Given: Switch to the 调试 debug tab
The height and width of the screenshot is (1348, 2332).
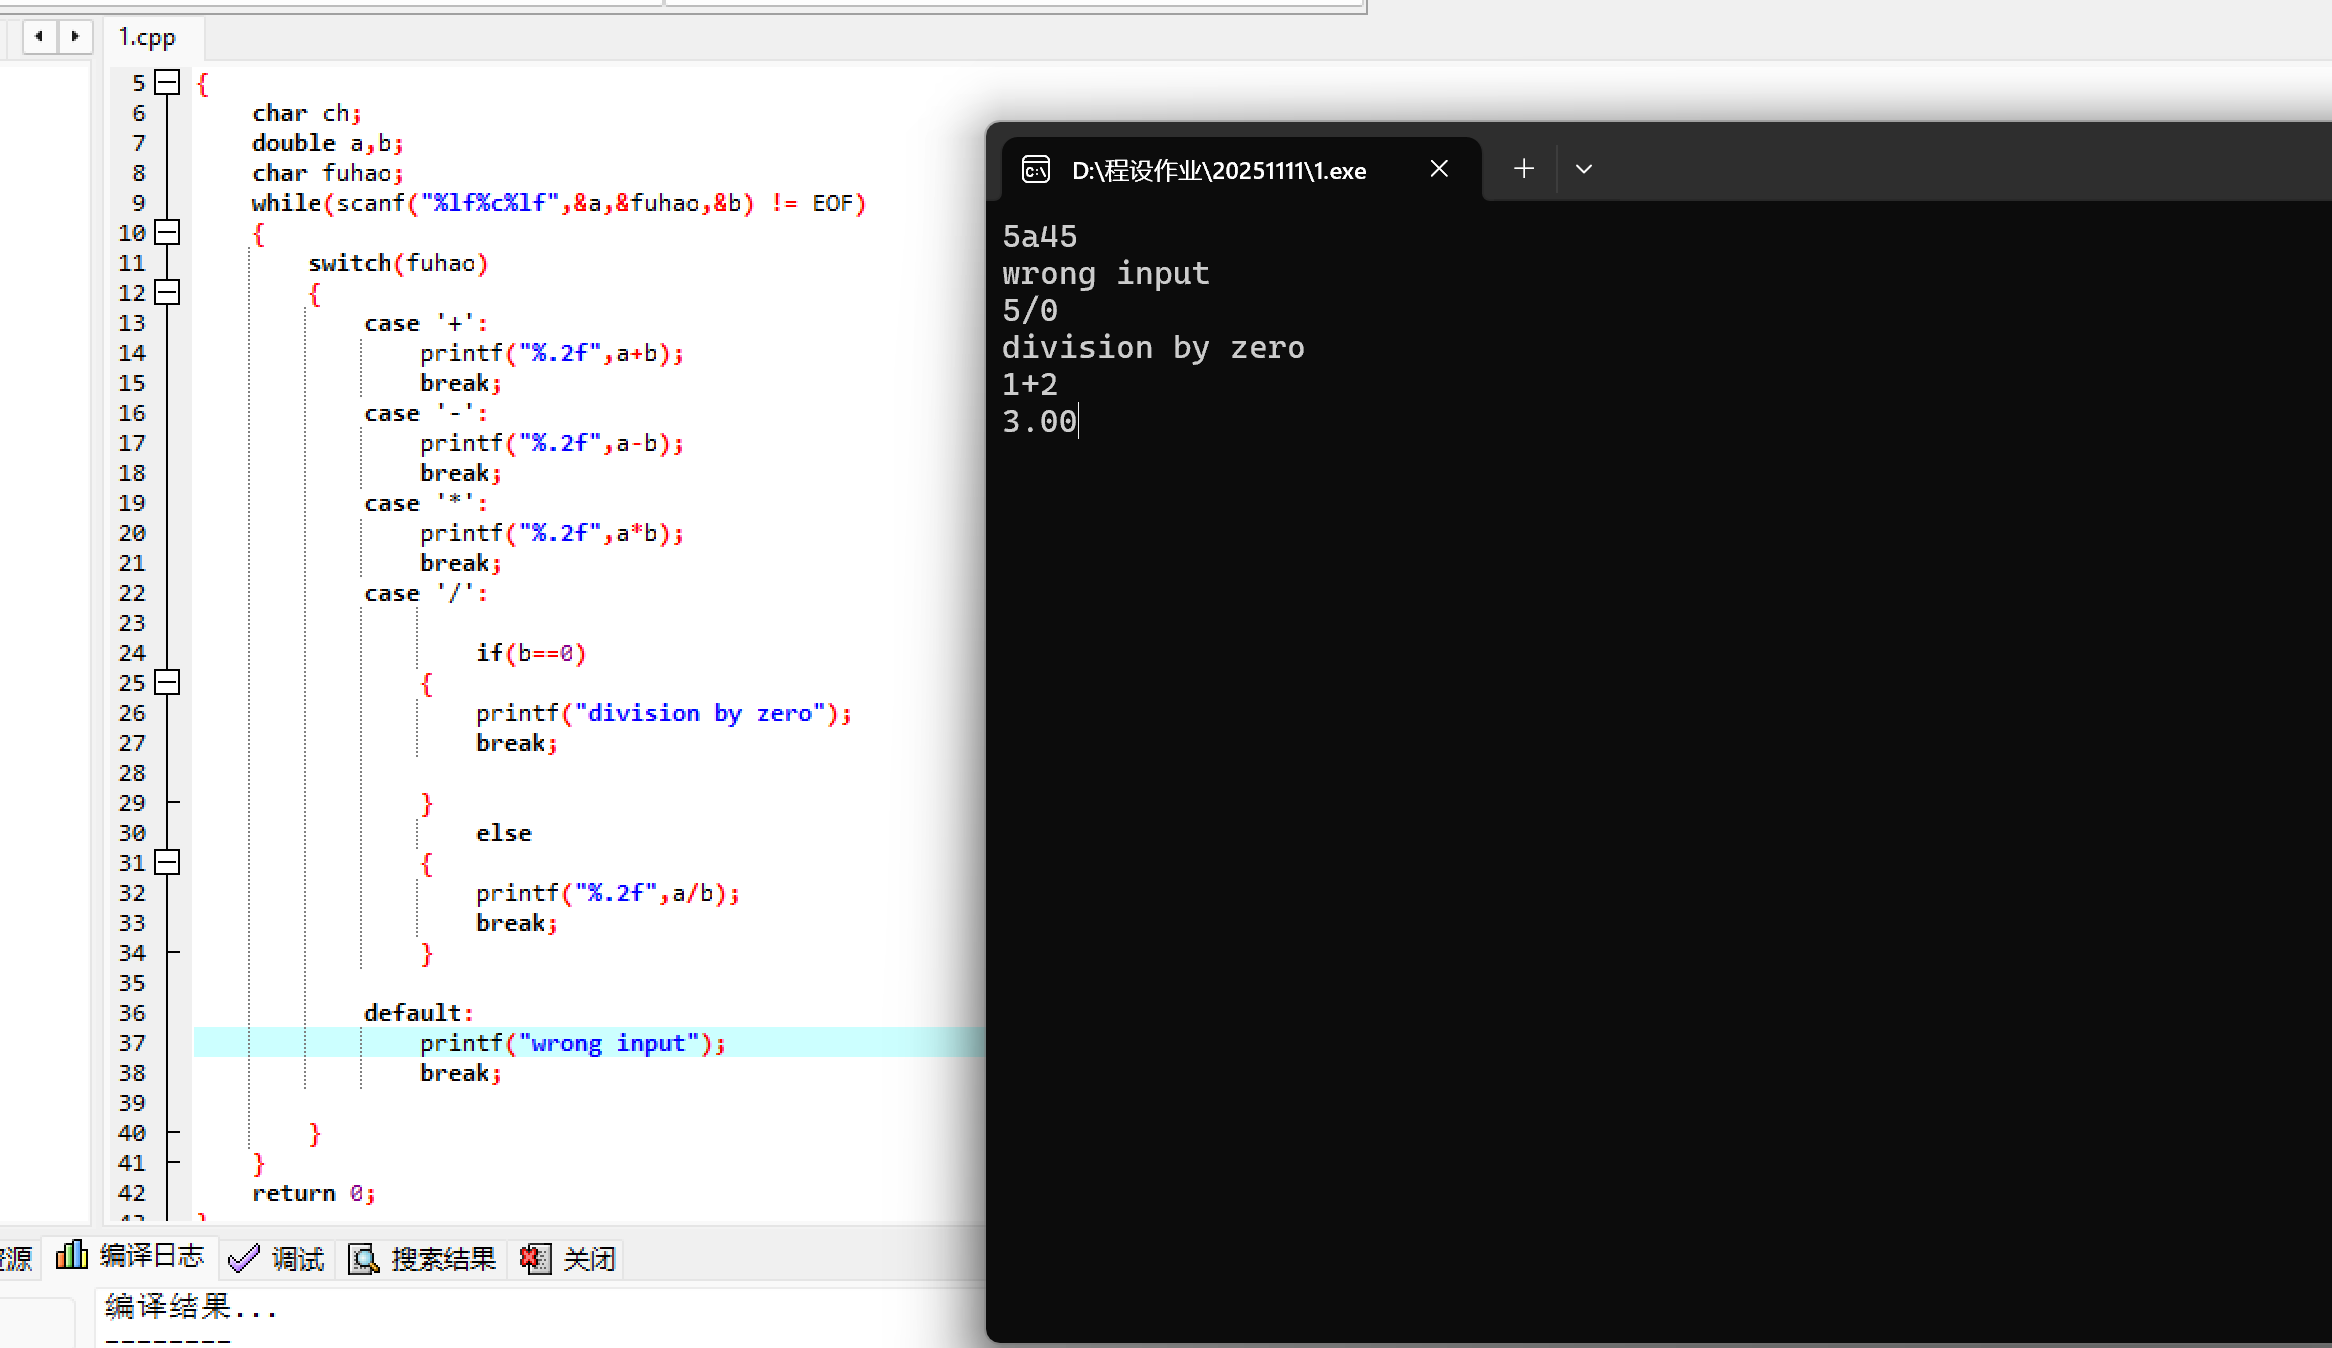Looking at the screenshot, I should (298, 1259).
